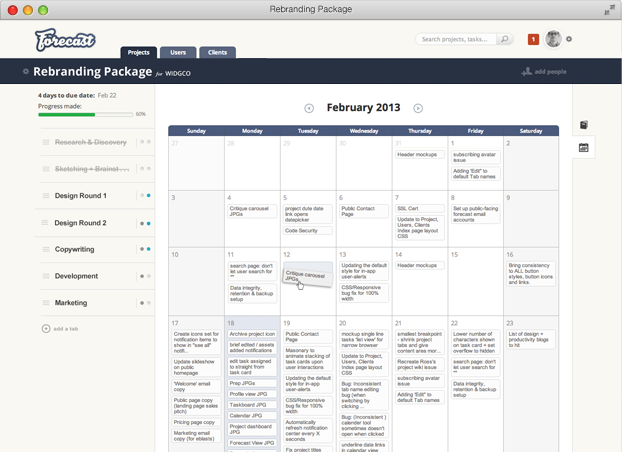Click the add a tab plus icon

46,329
